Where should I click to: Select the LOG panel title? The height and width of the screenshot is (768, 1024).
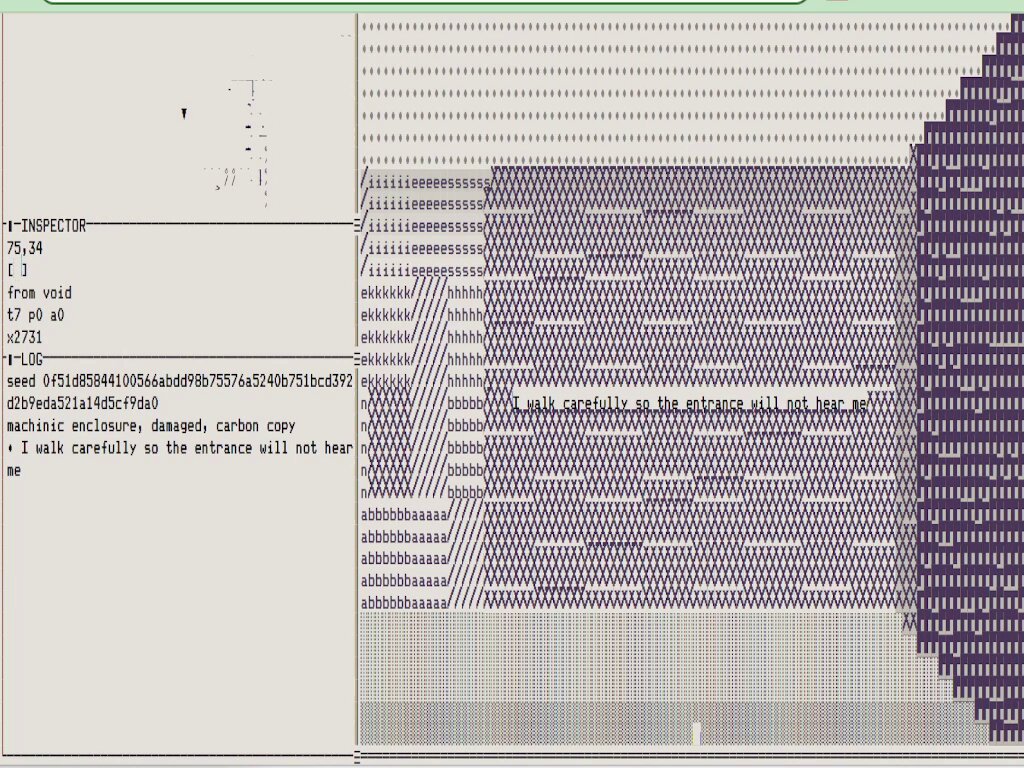click(x=32, y=359)
